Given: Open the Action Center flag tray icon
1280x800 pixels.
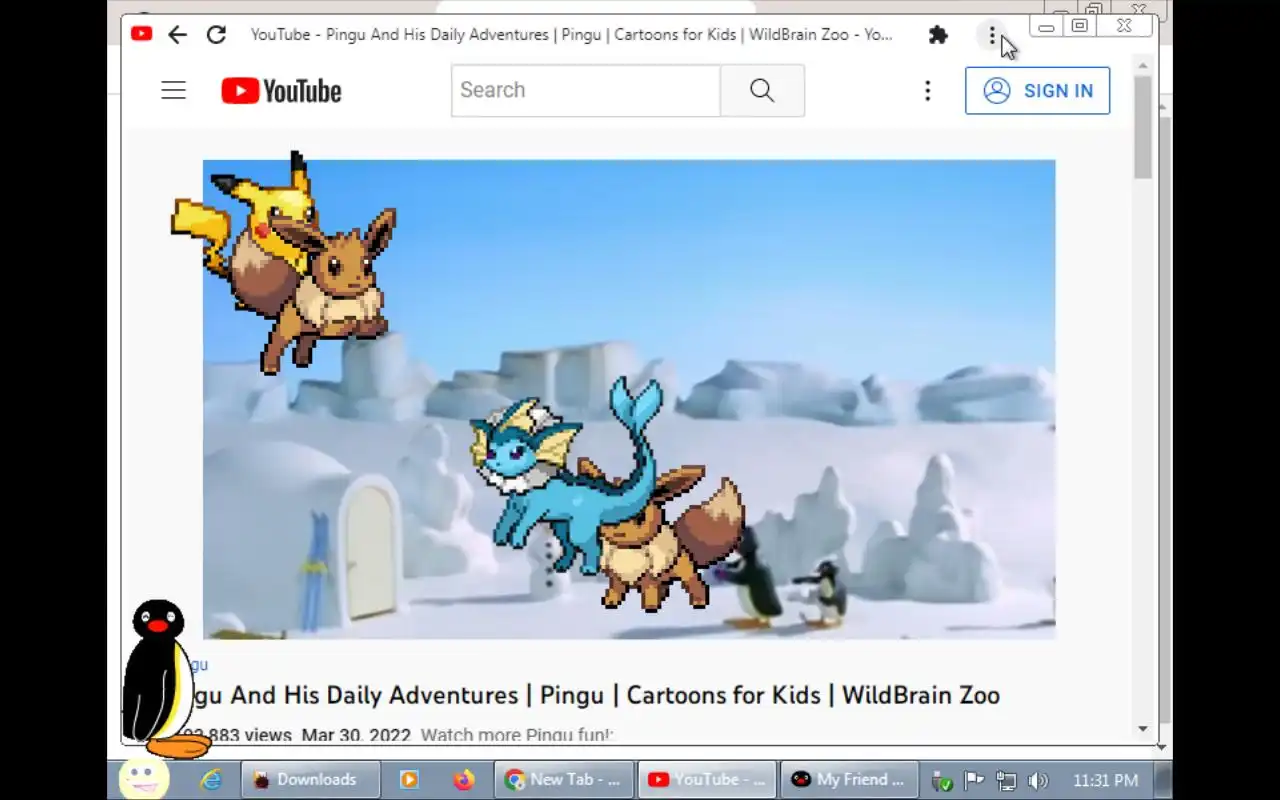Looking at the screenshot, I should click(x=974, y=781).
